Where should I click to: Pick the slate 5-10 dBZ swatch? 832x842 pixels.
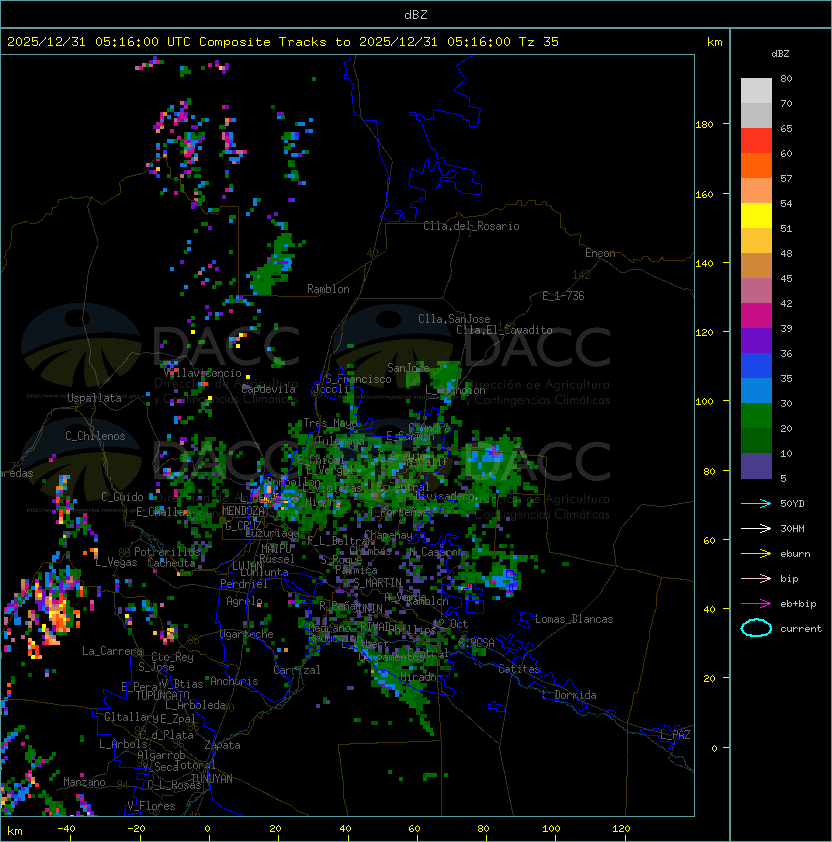(756, 466)
